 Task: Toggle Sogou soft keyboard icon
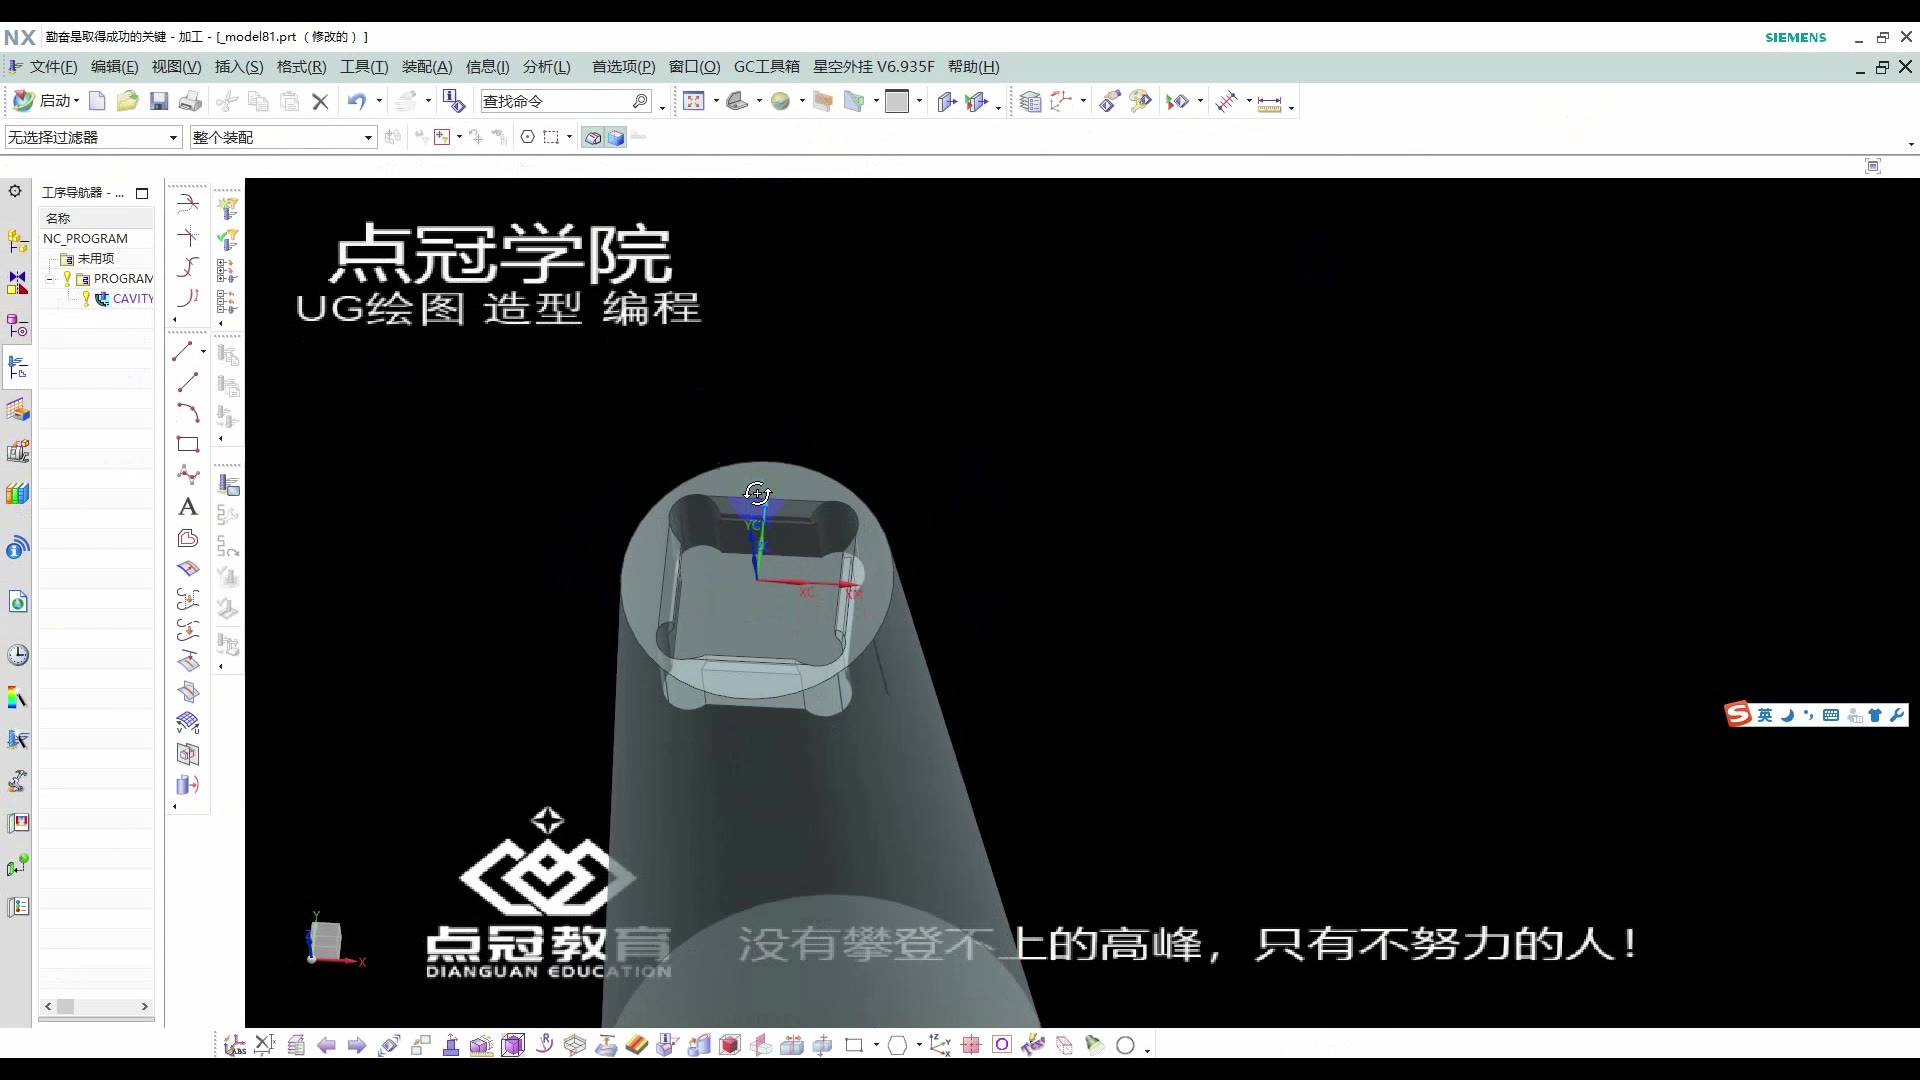coord(1831,715)
